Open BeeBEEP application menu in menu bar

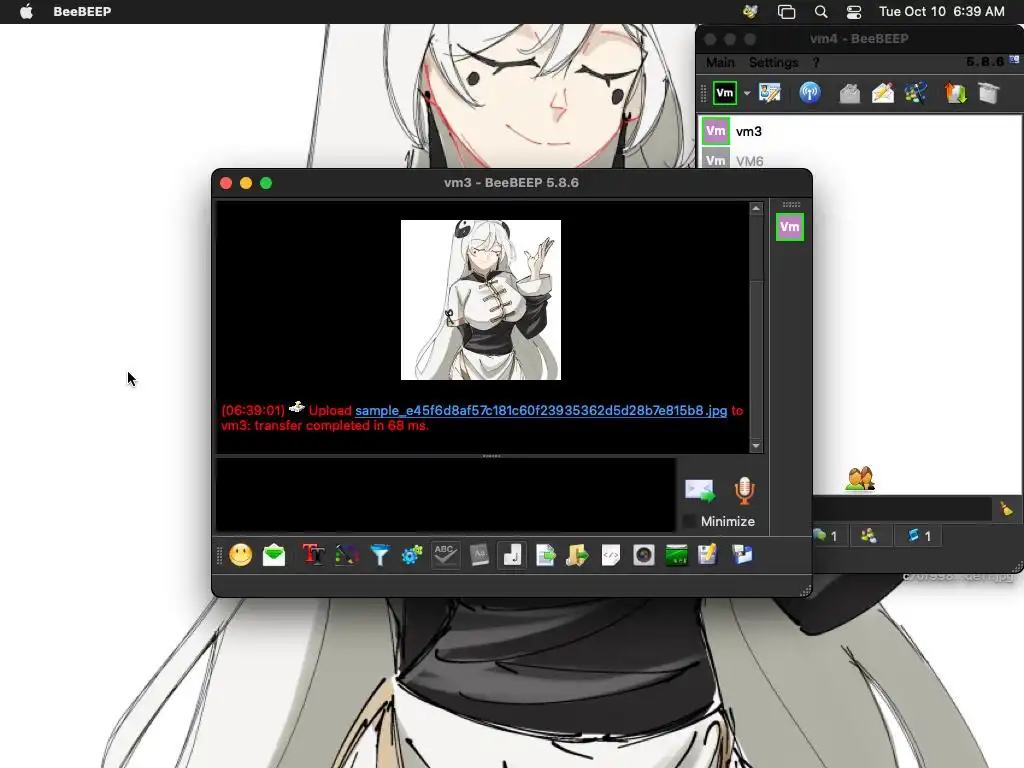(82, 12)
